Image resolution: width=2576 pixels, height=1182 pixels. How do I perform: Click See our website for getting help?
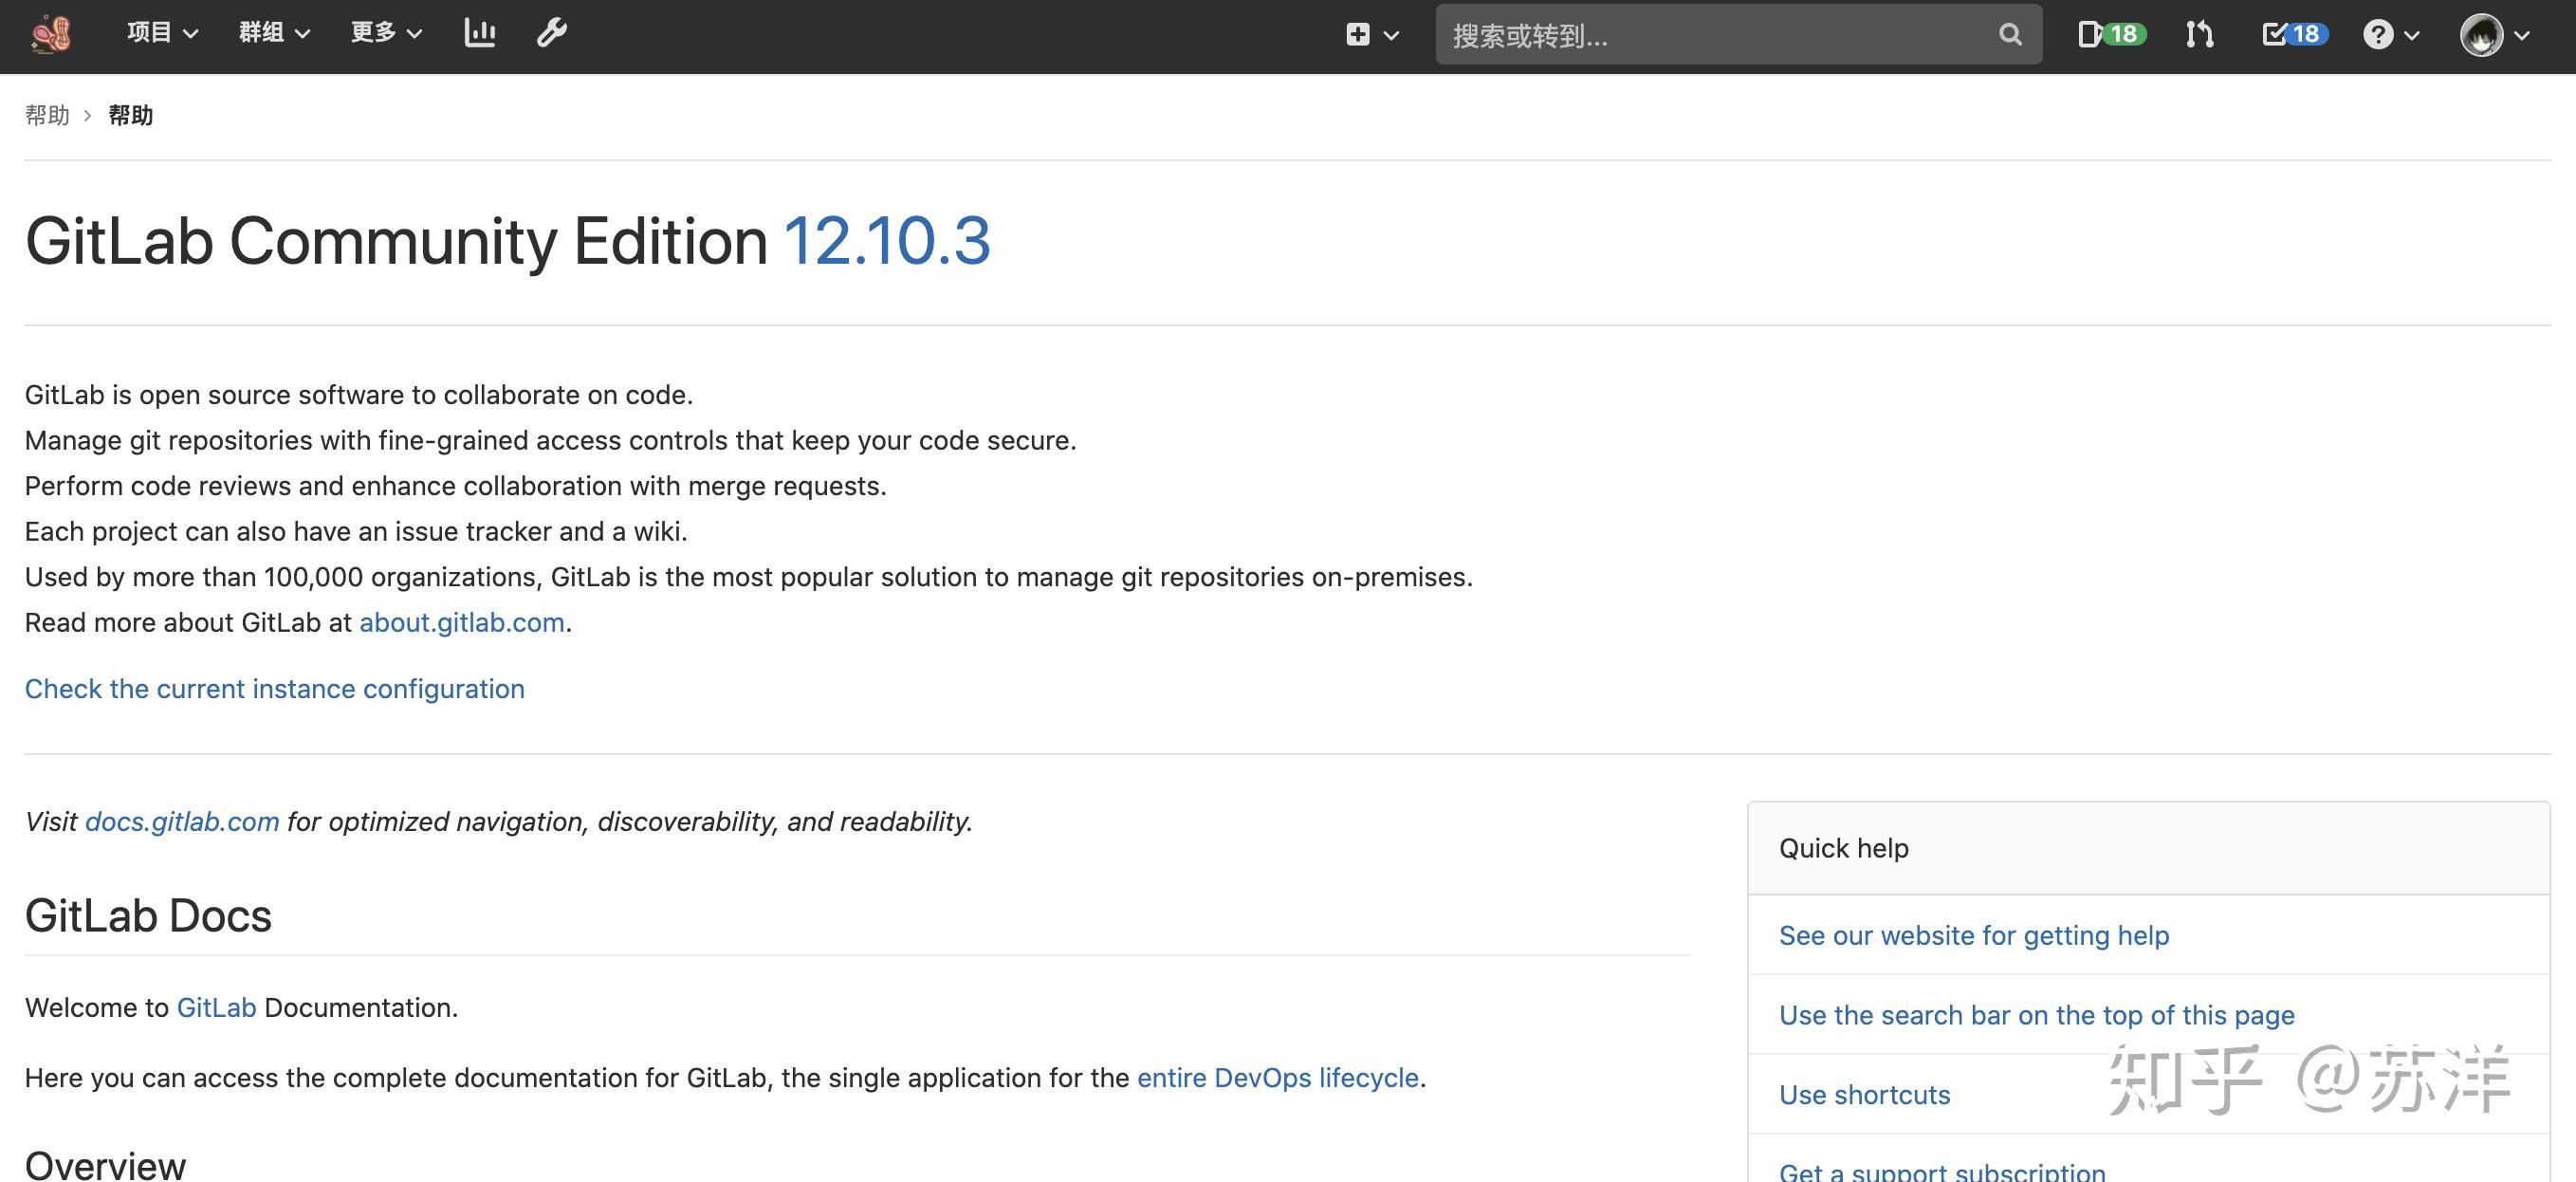click(1973, 935)
